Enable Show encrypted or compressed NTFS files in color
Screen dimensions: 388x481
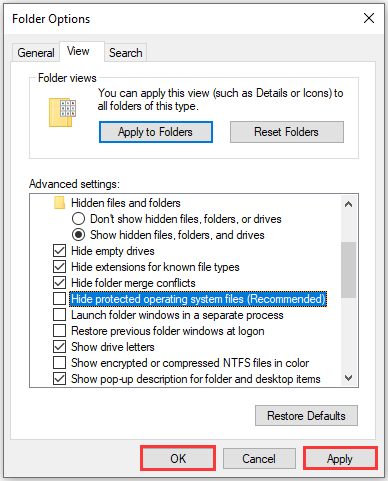pos(59,363)
